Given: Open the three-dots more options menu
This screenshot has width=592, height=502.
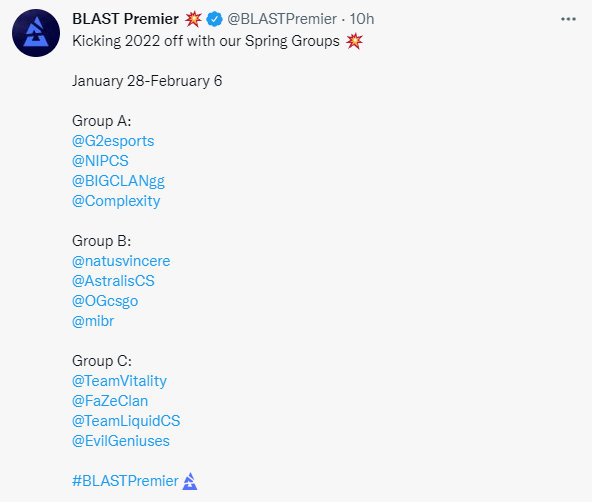Looking at the screenshot, I should (x=568, y=19).
